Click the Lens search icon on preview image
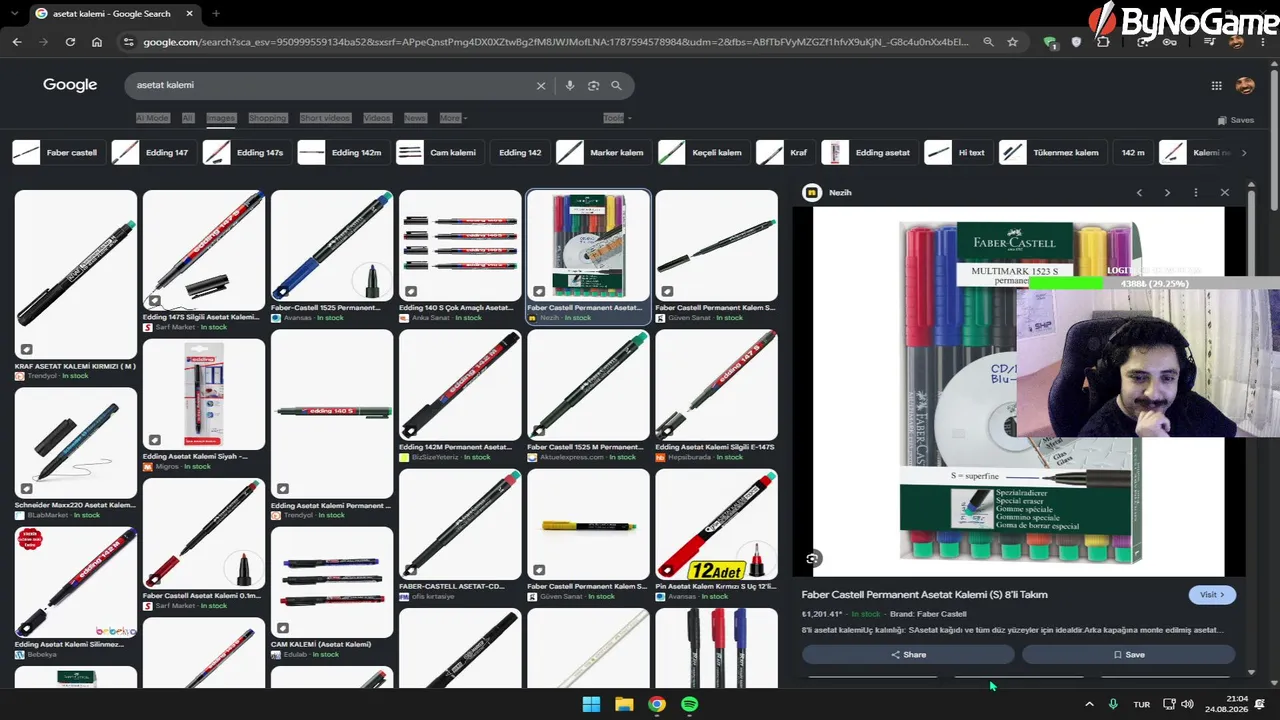Screen dimensions: 1280x720 tap(813, 559)
